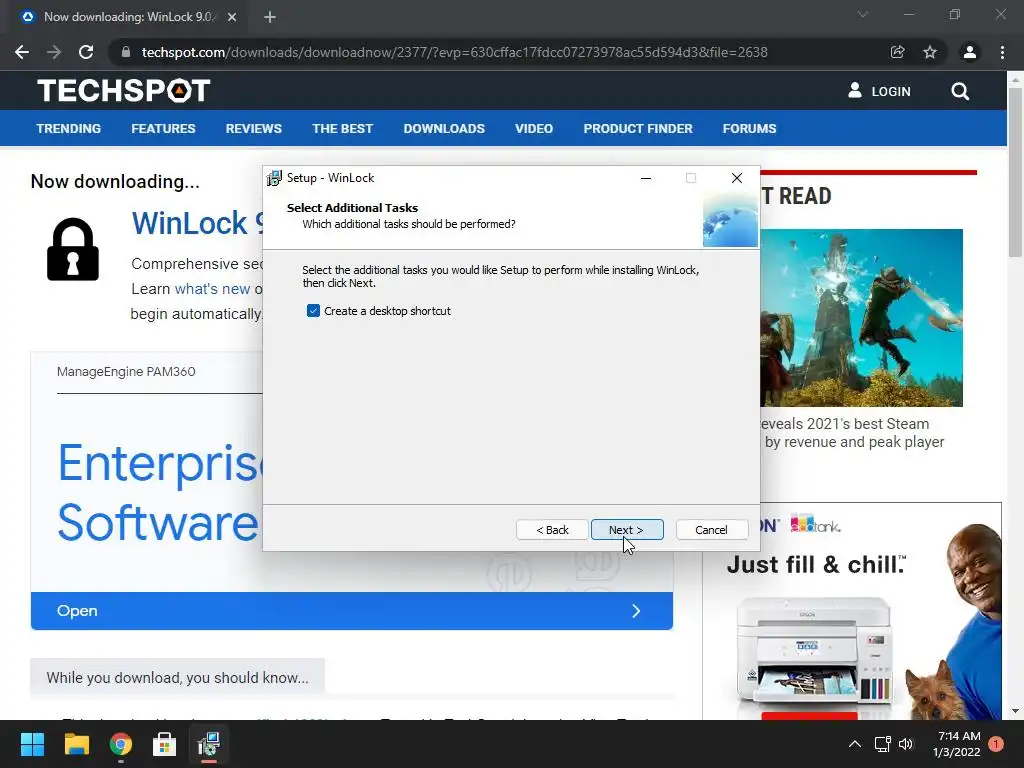
Task: Open the FEATURES menu item
Action: coord(163,129)
